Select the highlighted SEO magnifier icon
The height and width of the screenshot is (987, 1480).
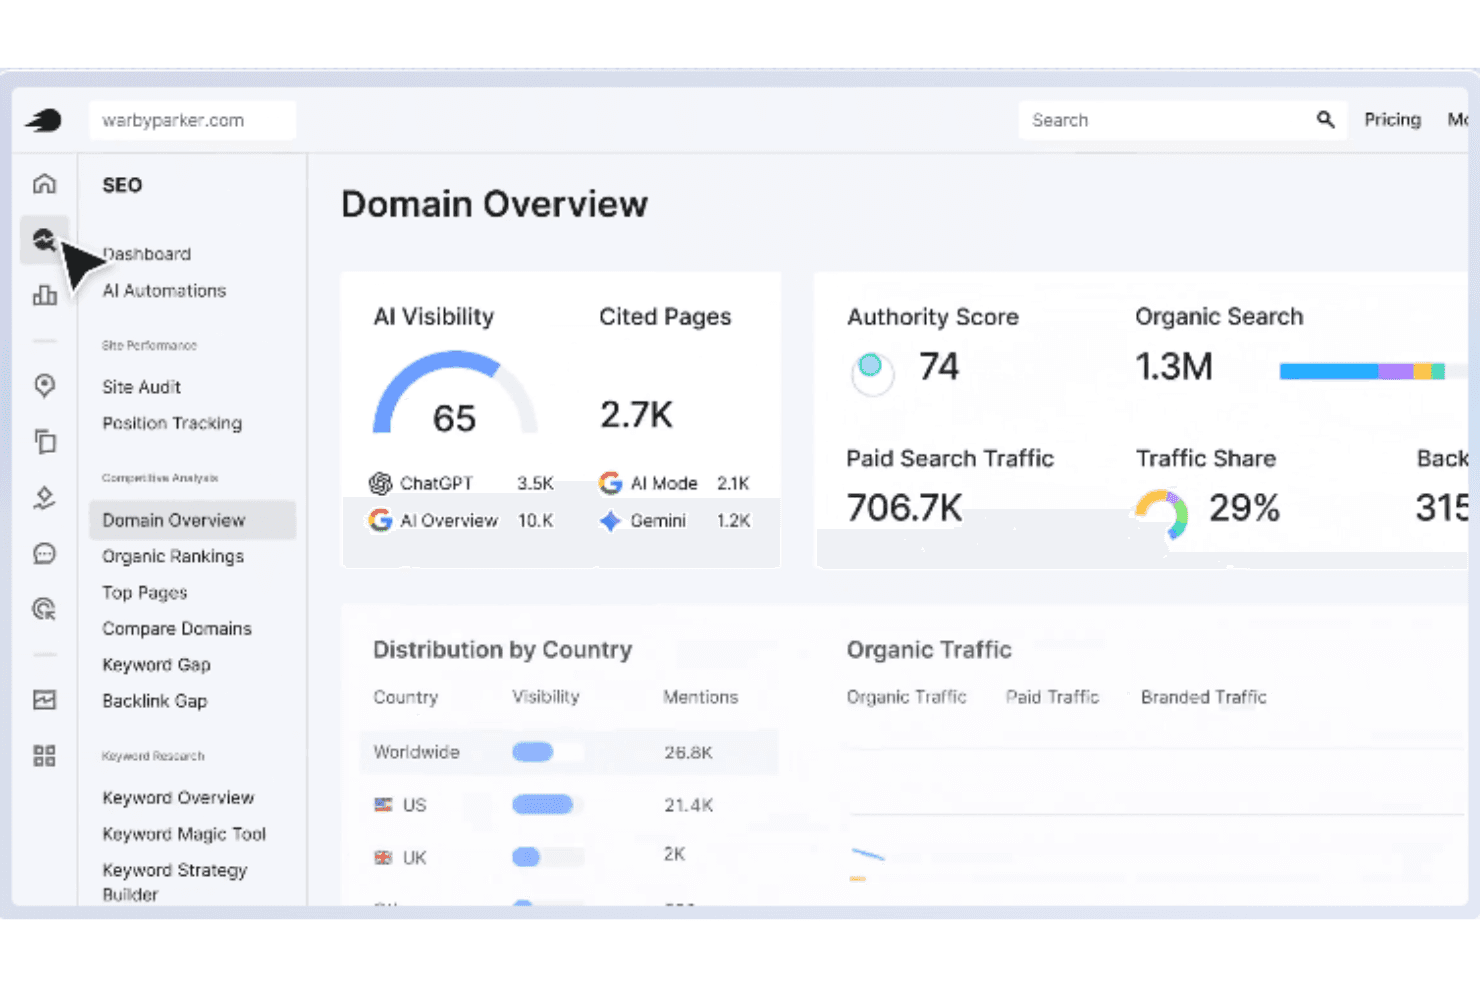click(x=44, y=240)
